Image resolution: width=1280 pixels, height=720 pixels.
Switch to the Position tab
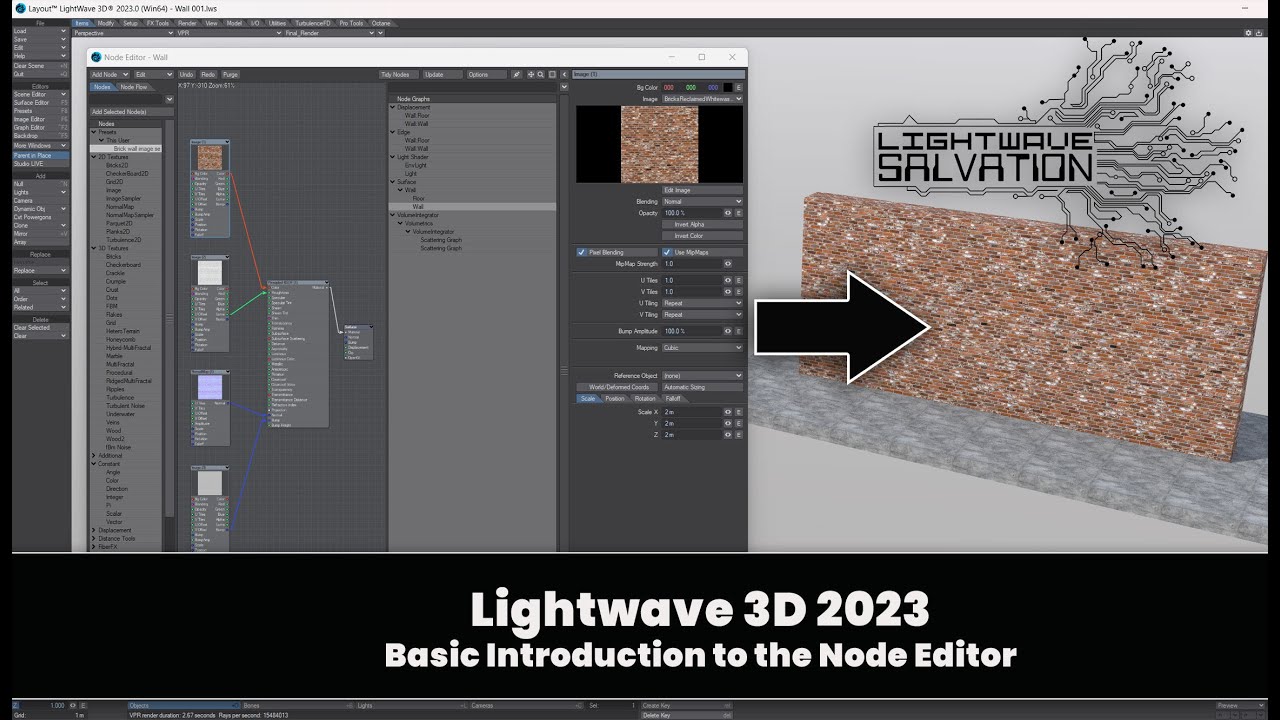(x=614, y=399)
